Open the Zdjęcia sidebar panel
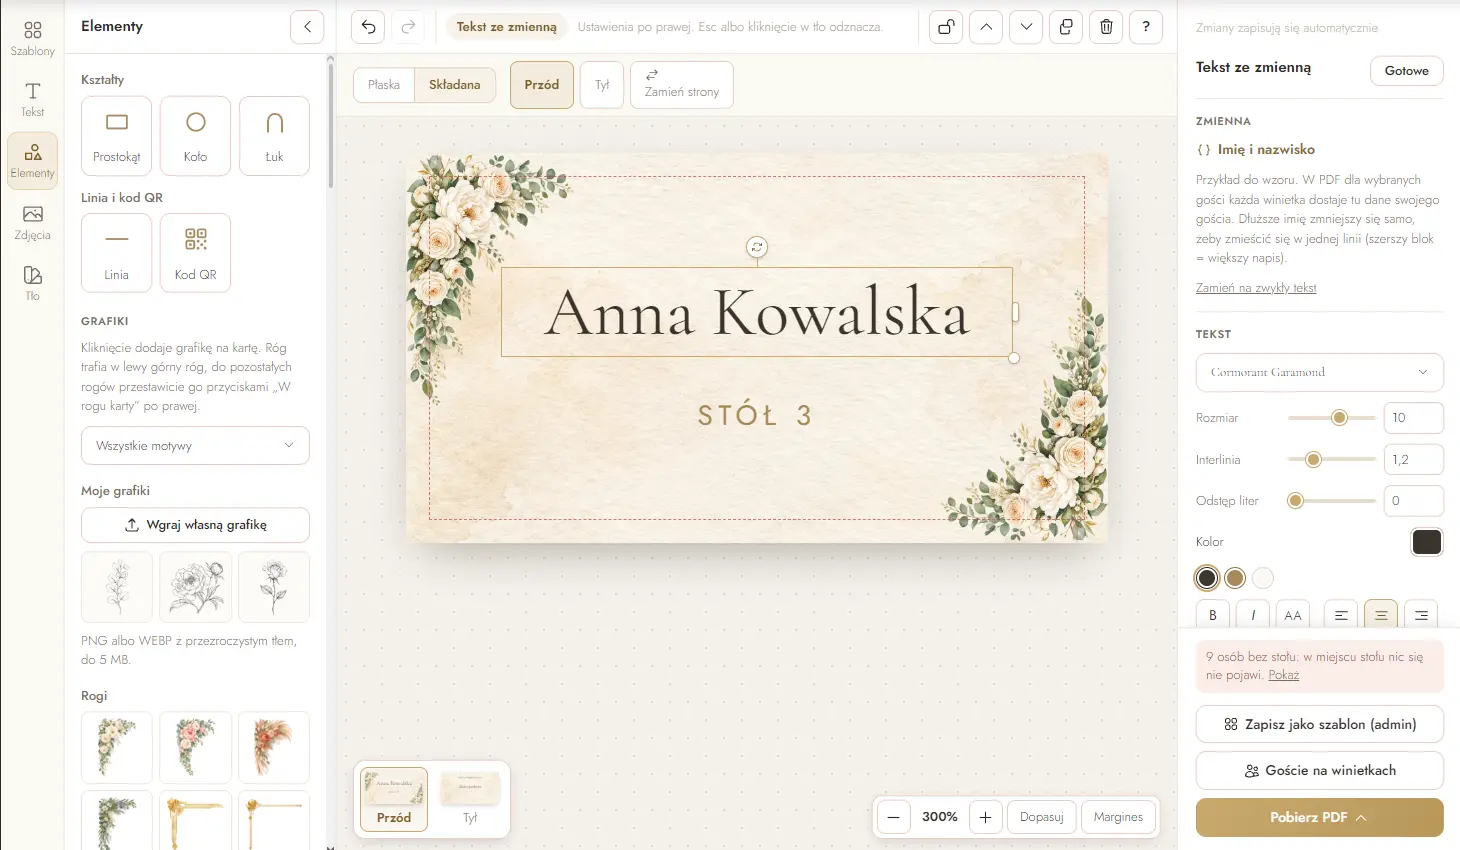 (x=32, y=222)
